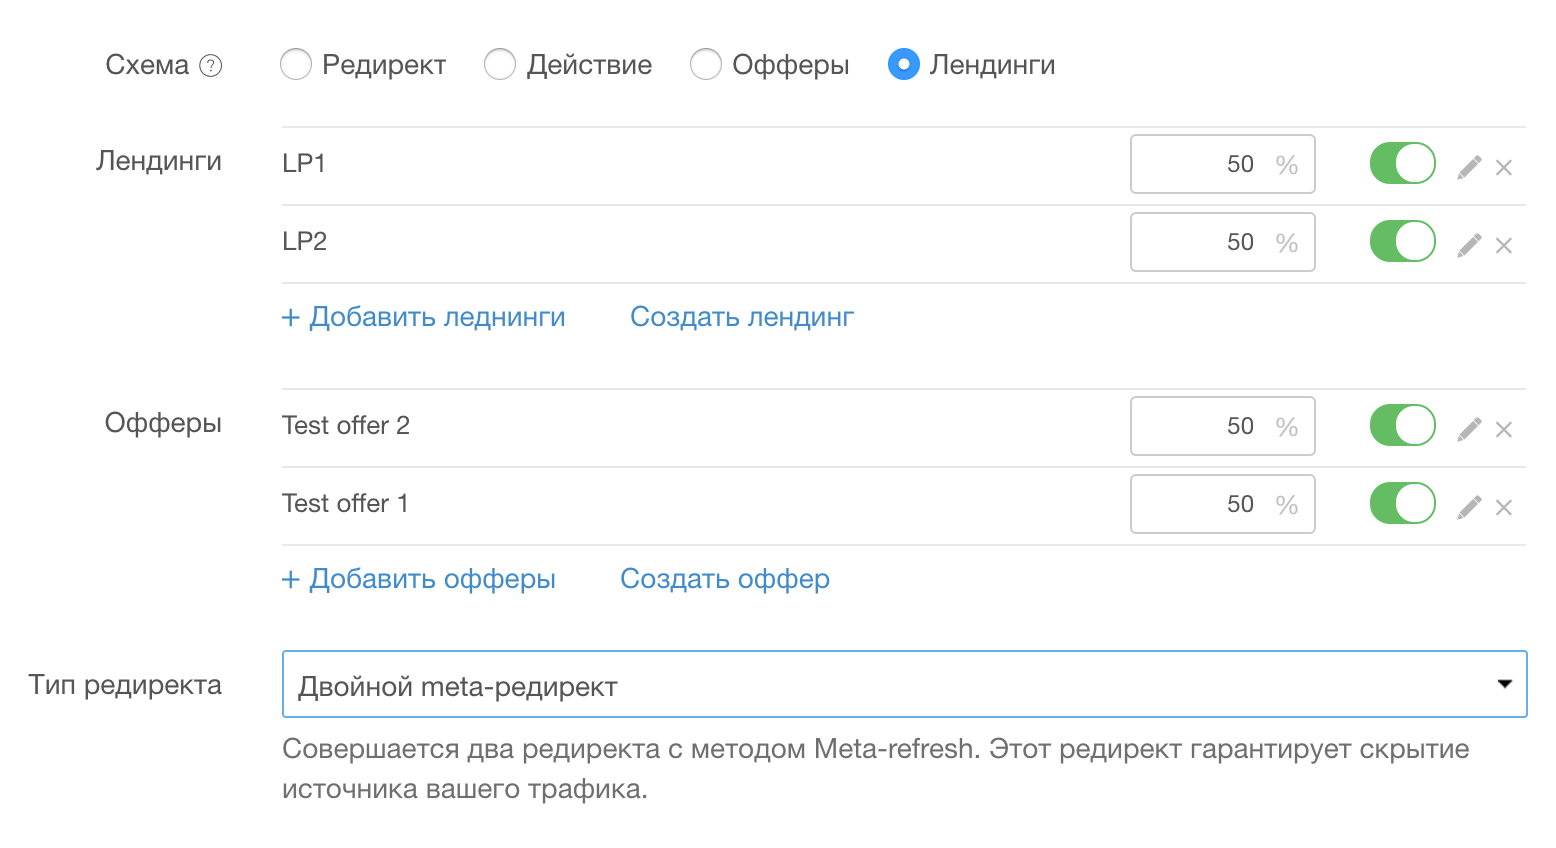Select the Офферы schema radio button
1556x848 pixels.
click(706, 65)
